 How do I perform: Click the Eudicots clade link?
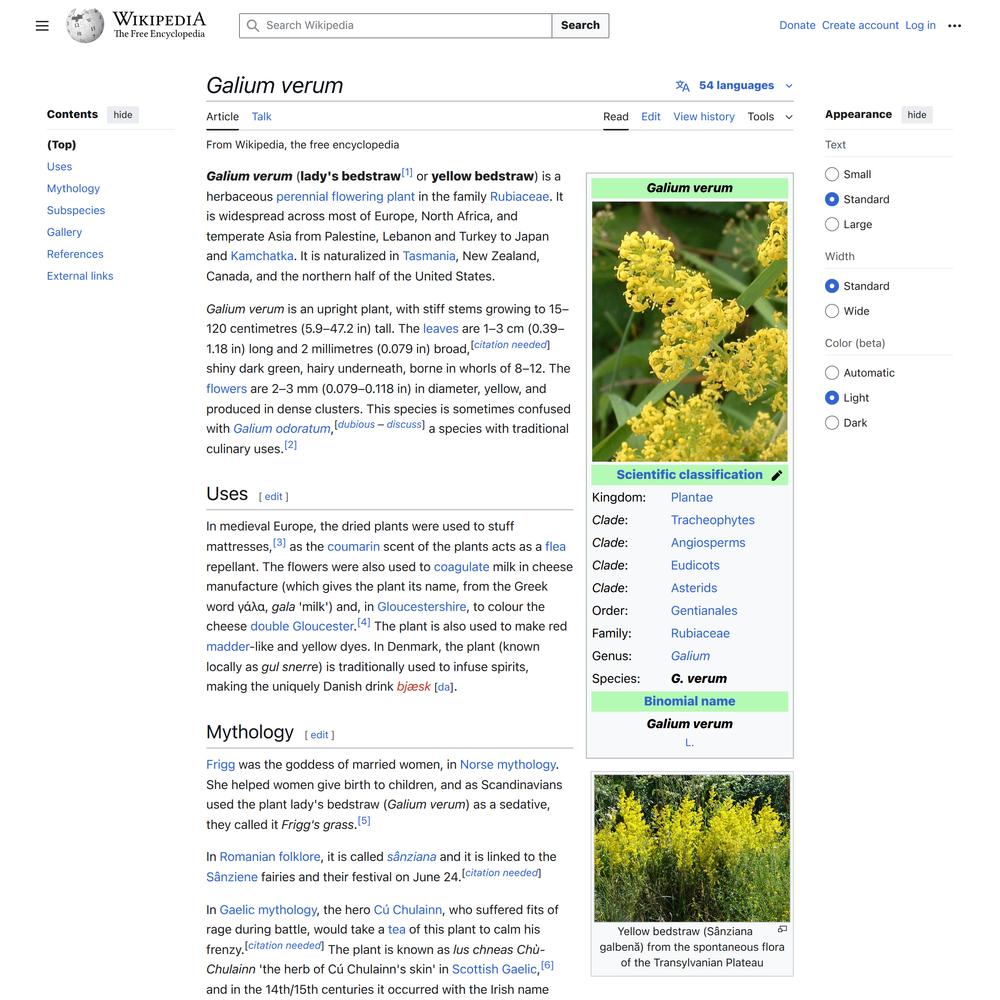pyautogui.click(x=695, y=566)
